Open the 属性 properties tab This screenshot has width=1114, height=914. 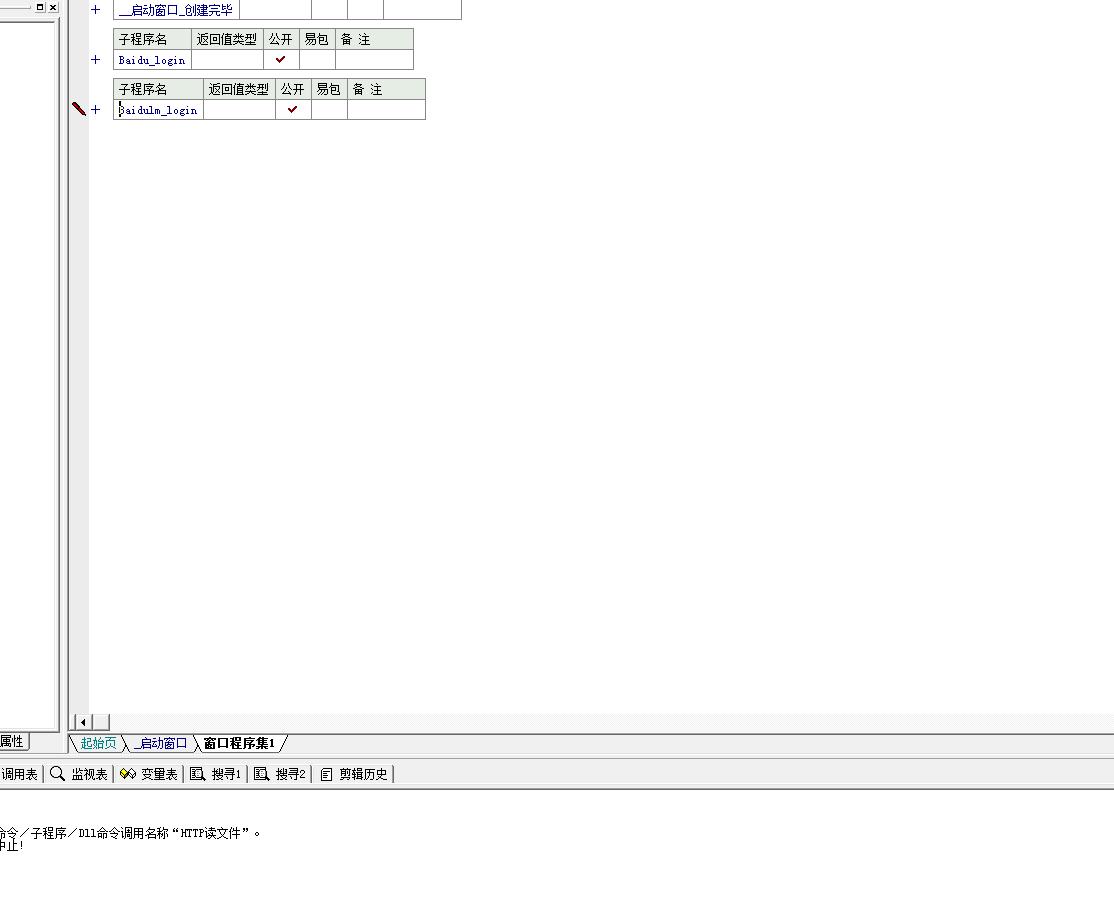pos(12,742)
